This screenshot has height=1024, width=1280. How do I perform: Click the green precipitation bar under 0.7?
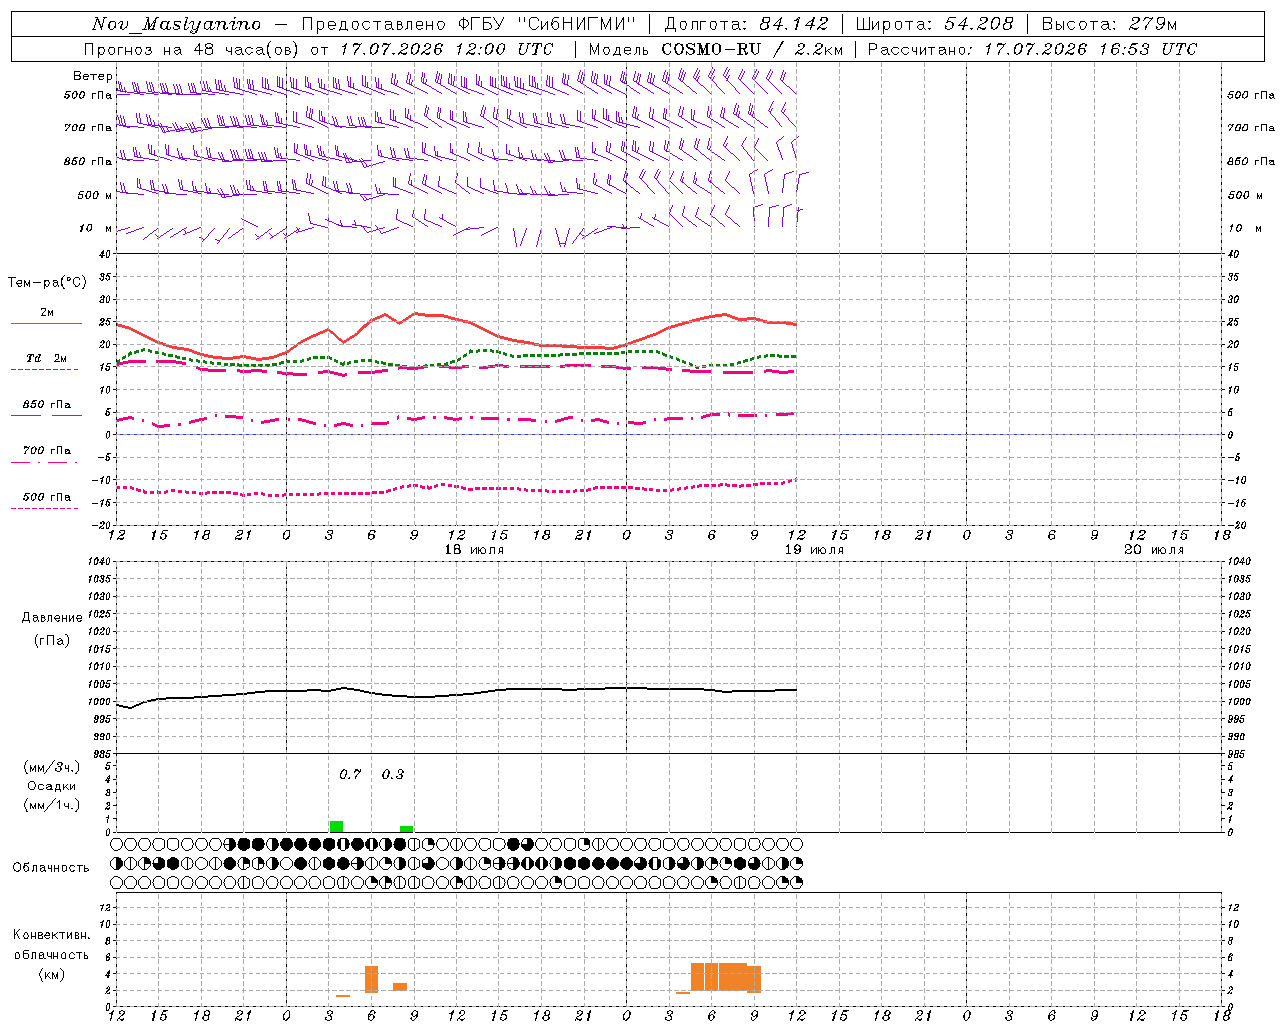click(337, 826)
